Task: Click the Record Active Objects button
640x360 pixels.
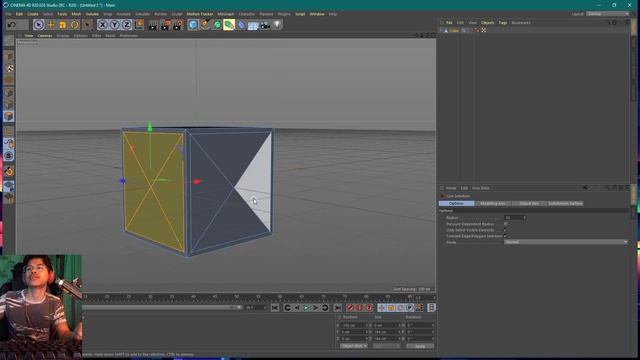Action: [350, 308]
